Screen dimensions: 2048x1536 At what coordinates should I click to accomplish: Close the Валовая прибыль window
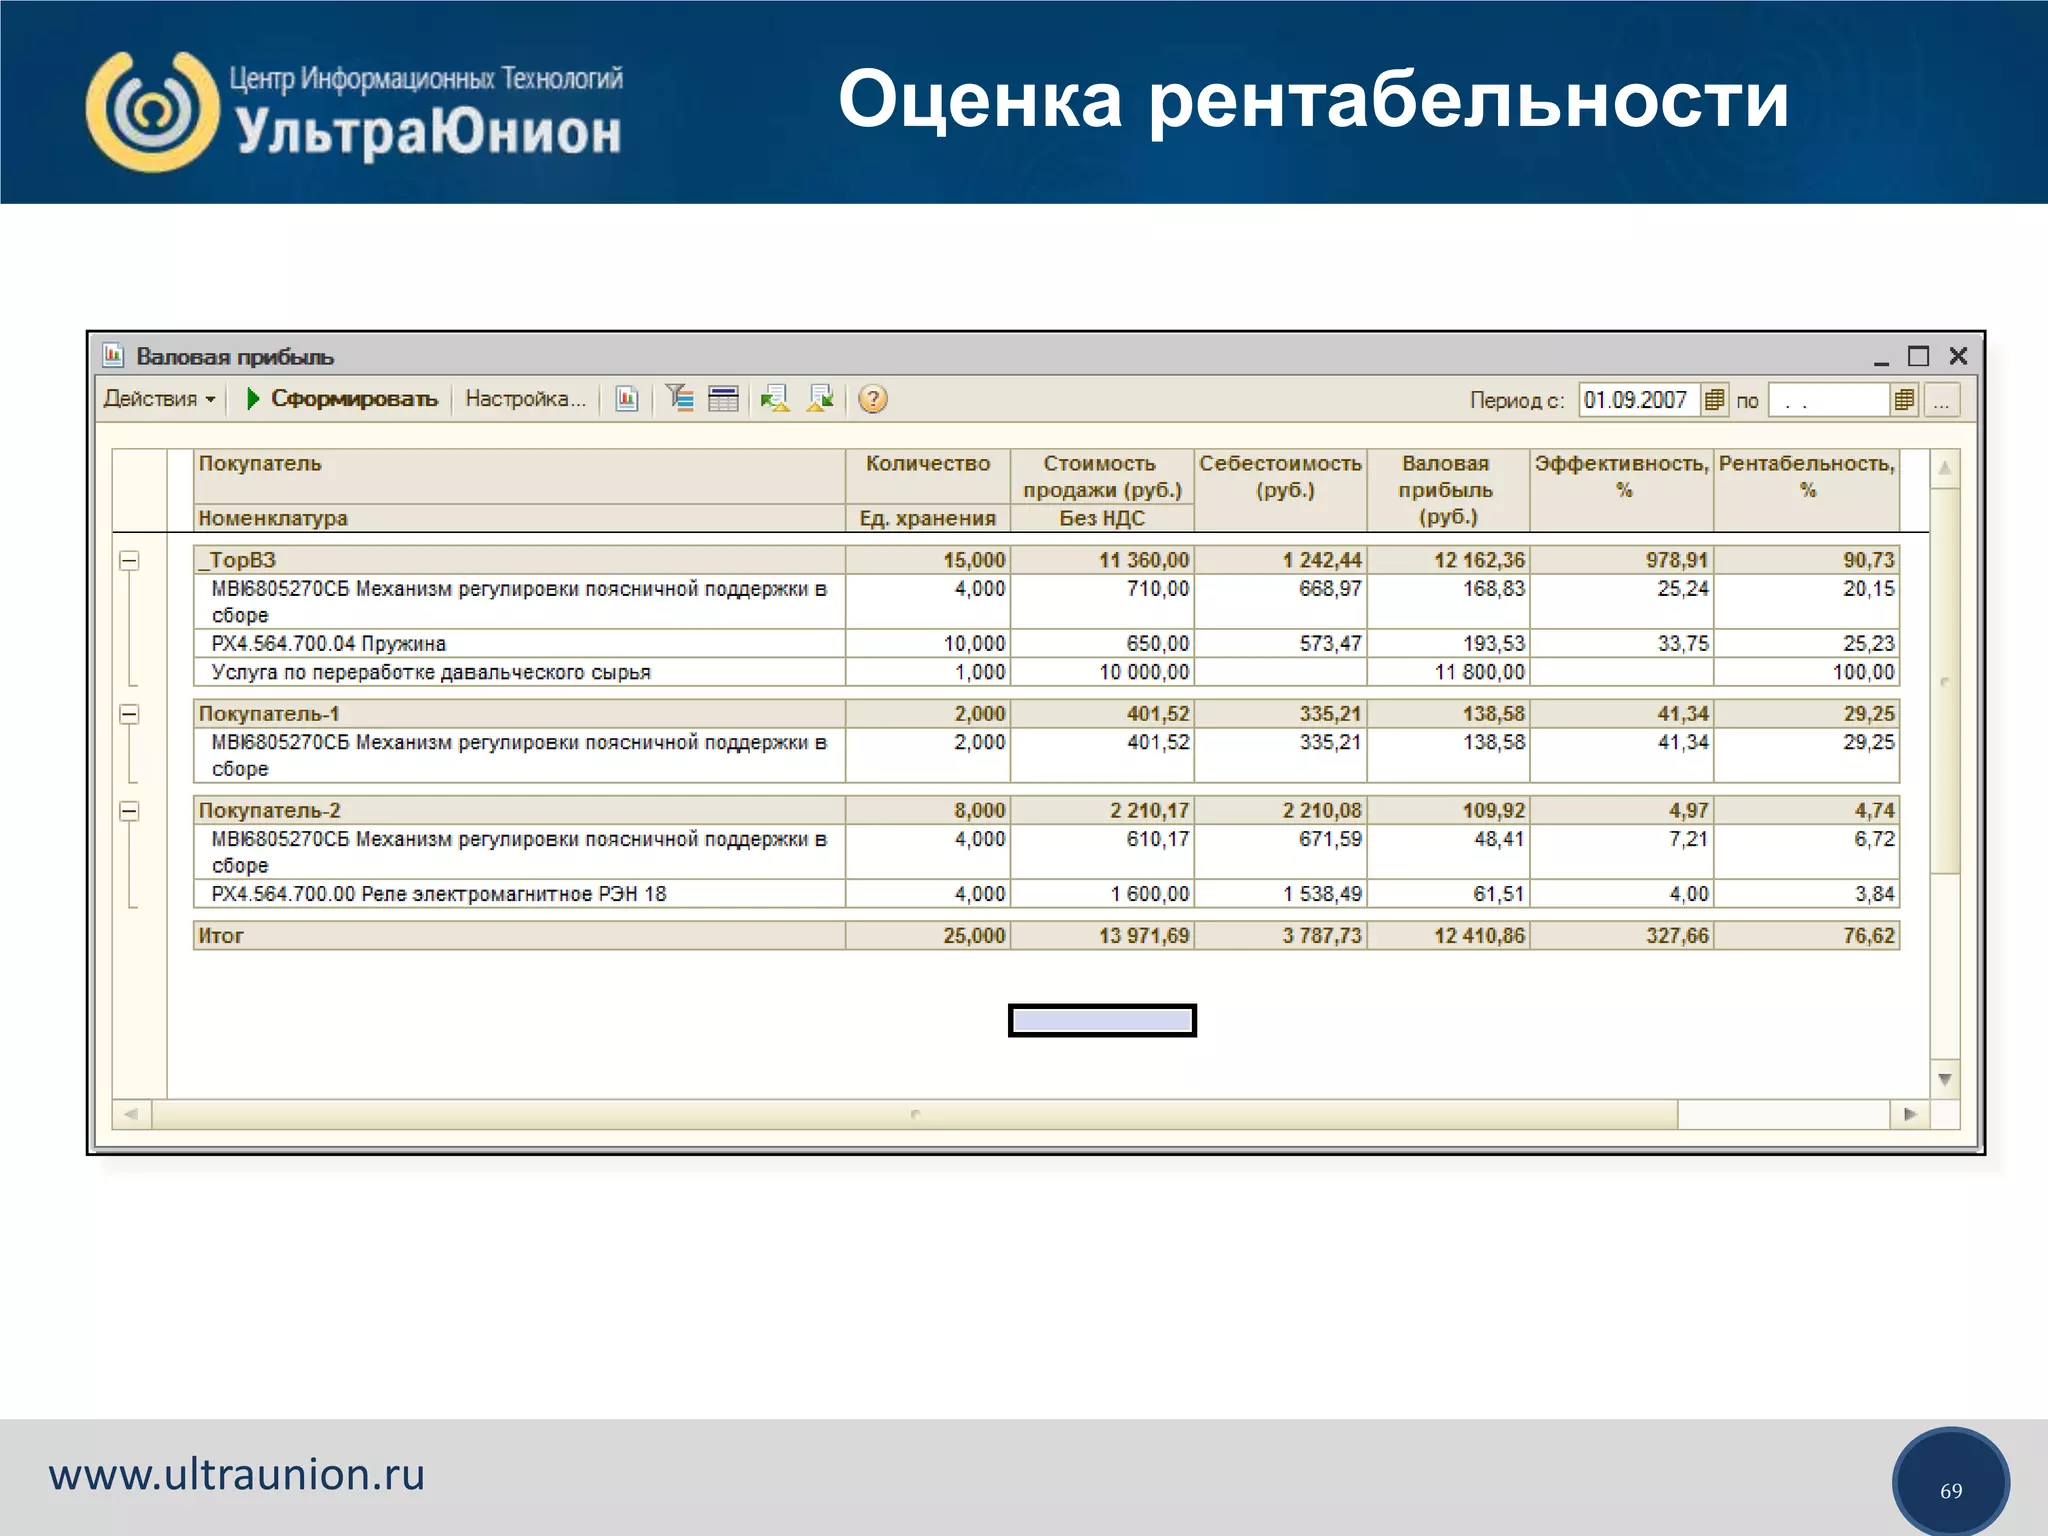[1958, 356]
